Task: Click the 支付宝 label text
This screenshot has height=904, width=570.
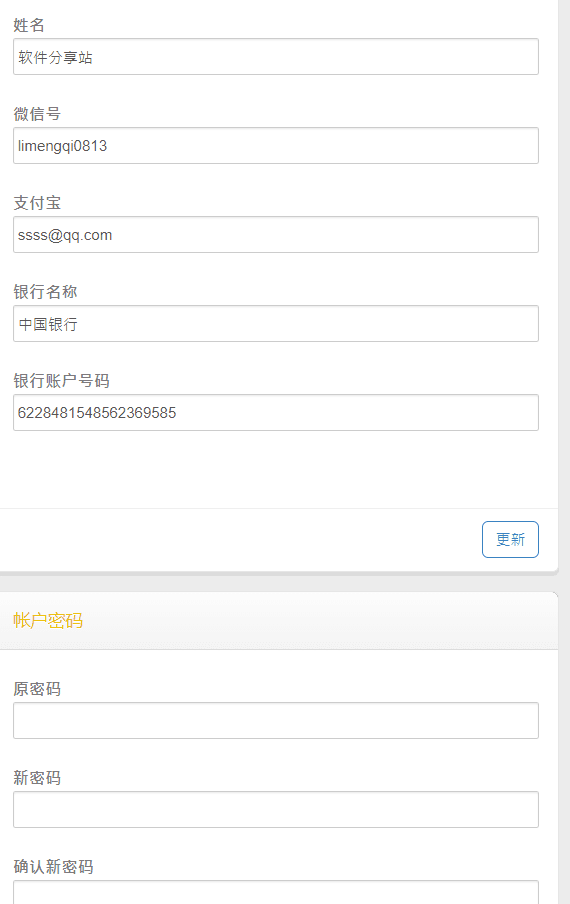Action: (37, 203)
